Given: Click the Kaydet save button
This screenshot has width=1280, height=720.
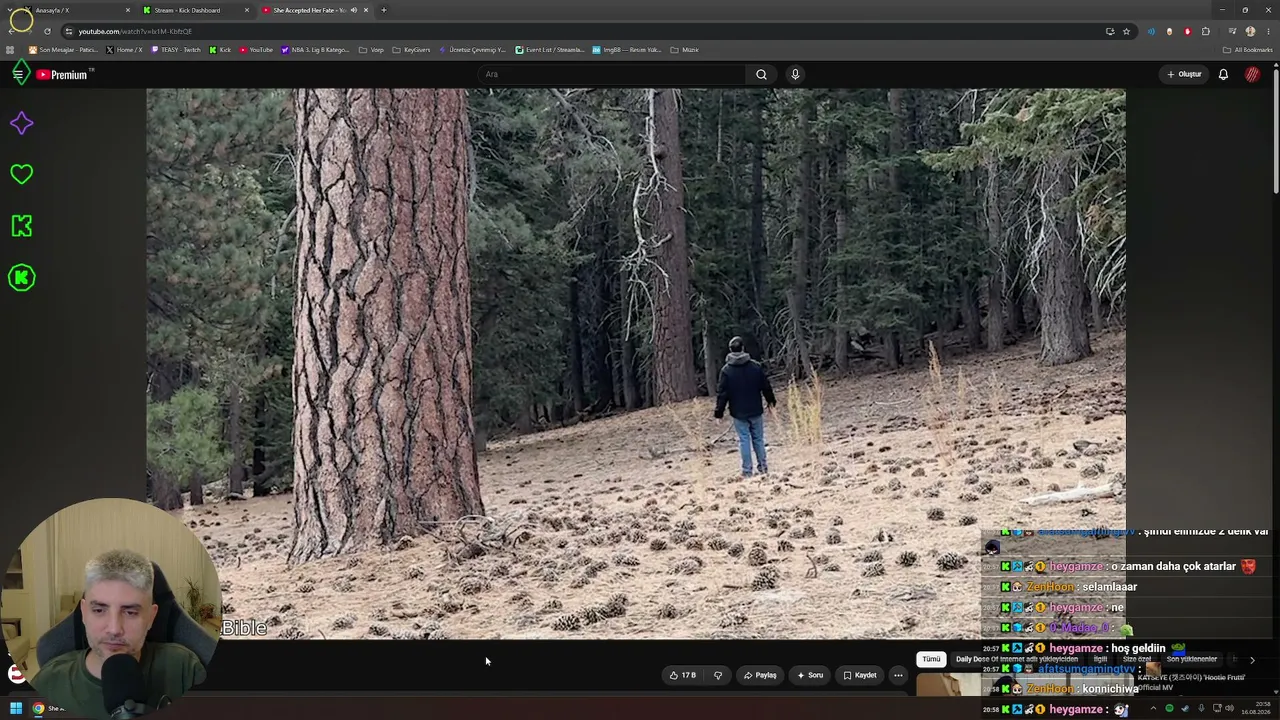Looking at the screenshot, I should 860,675.
